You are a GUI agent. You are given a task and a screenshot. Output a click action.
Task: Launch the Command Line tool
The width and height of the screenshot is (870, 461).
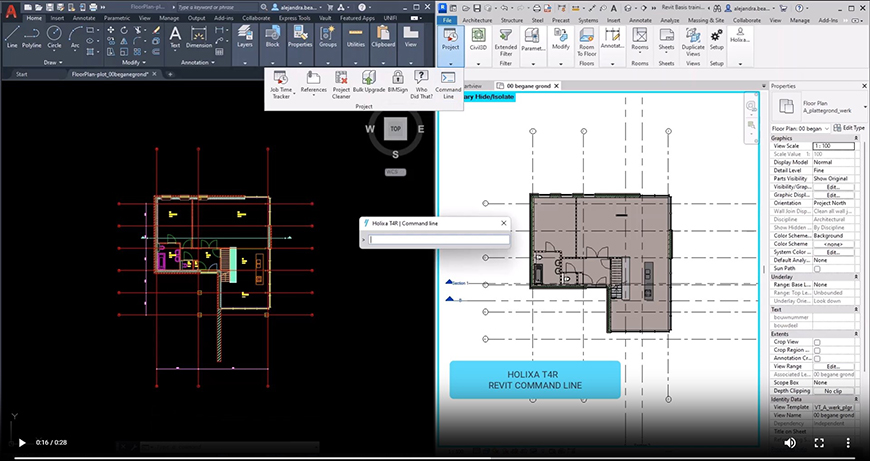tap(448, 85)
